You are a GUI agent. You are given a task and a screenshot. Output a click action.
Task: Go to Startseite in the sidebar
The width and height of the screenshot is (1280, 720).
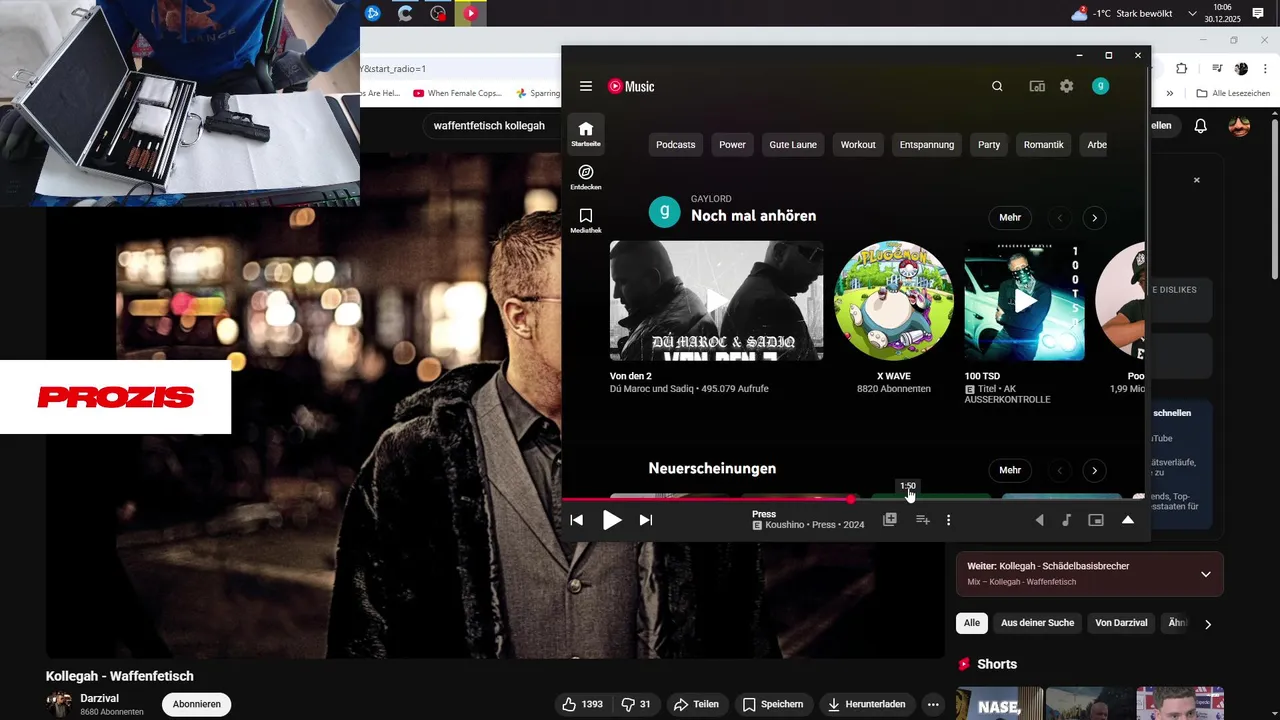tap(586, 134)
